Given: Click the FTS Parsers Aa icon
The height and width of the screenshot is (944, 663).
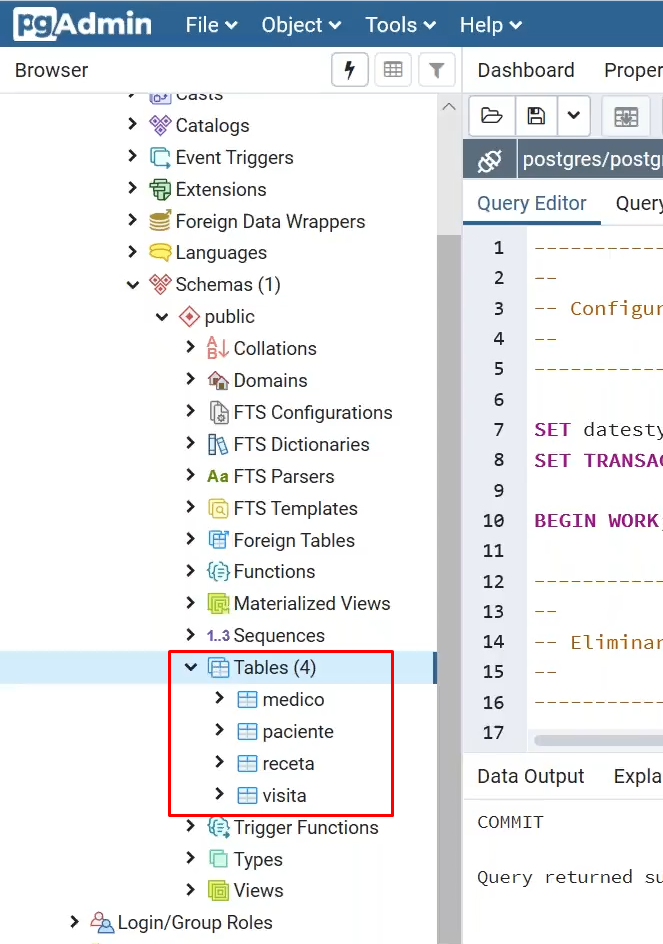Looking at the screenshot, I should (218, 477).
